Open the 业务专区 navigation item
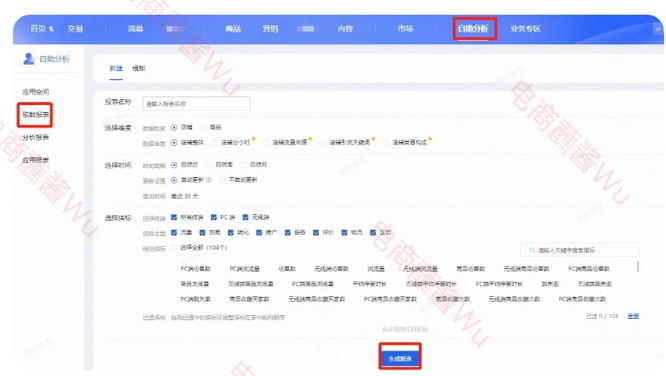This screenshot has width=666, height=376. 526,28
